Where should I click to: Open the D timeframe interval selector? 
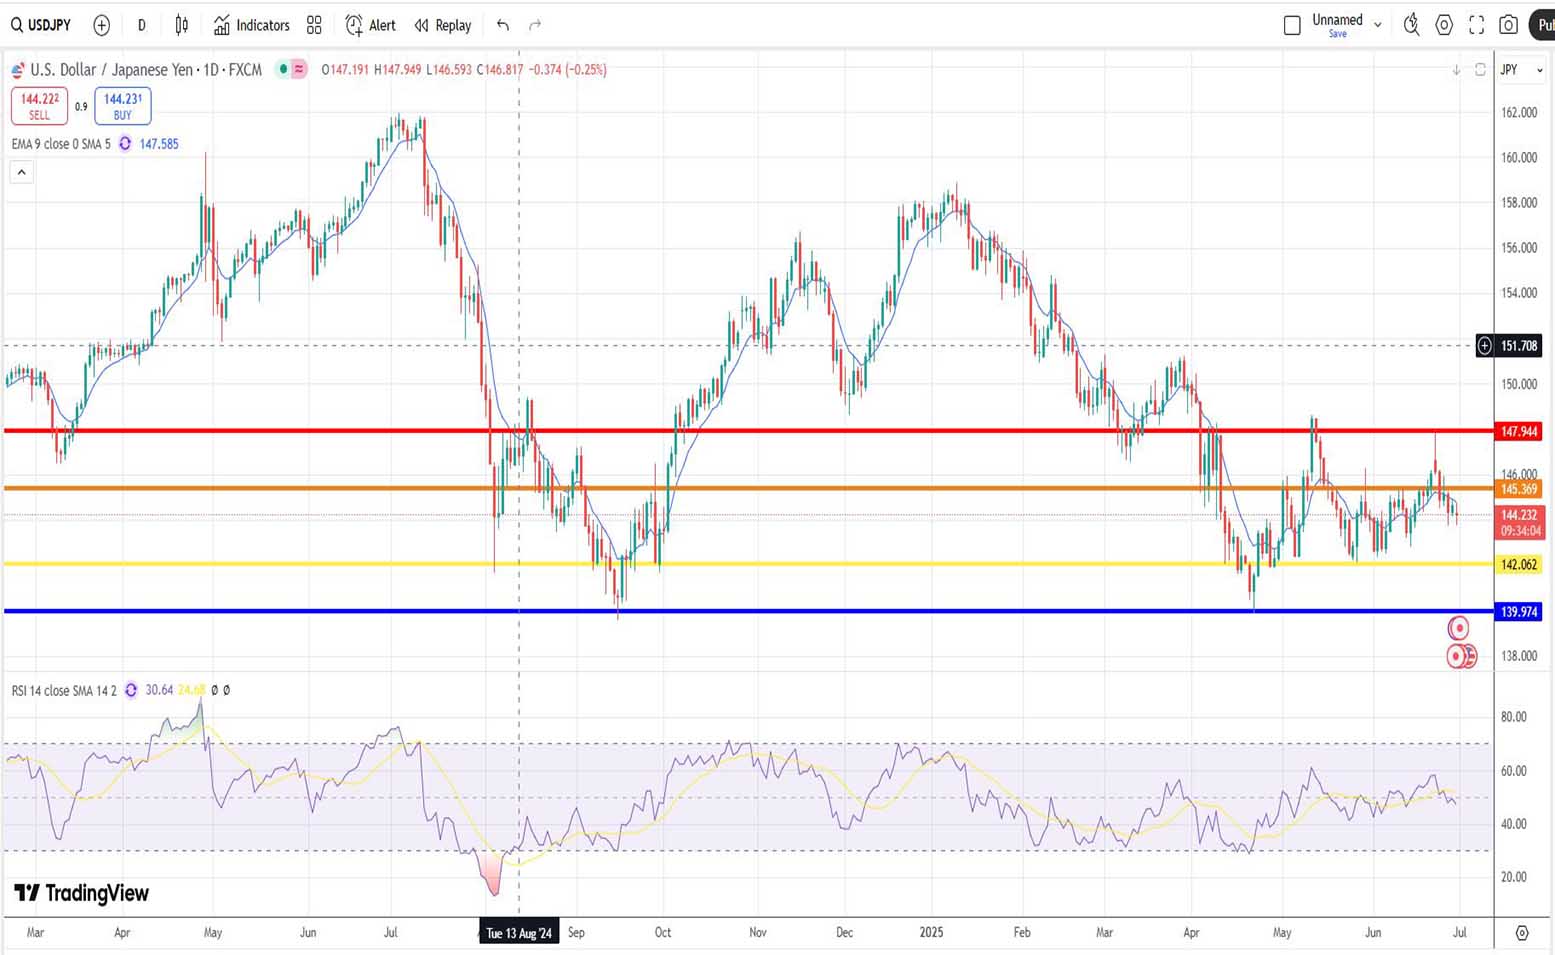(x=141, y=25)
